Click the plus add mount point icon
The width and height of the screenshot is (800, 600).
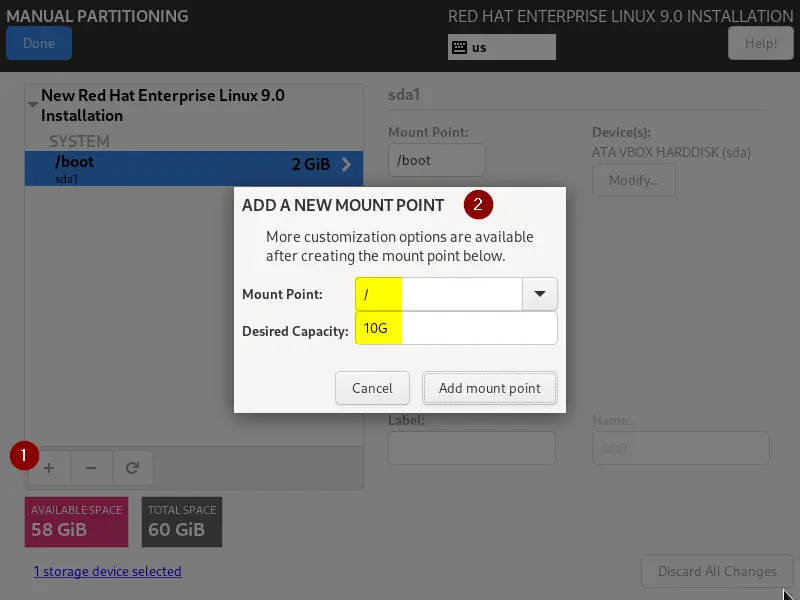coord(49,468)
